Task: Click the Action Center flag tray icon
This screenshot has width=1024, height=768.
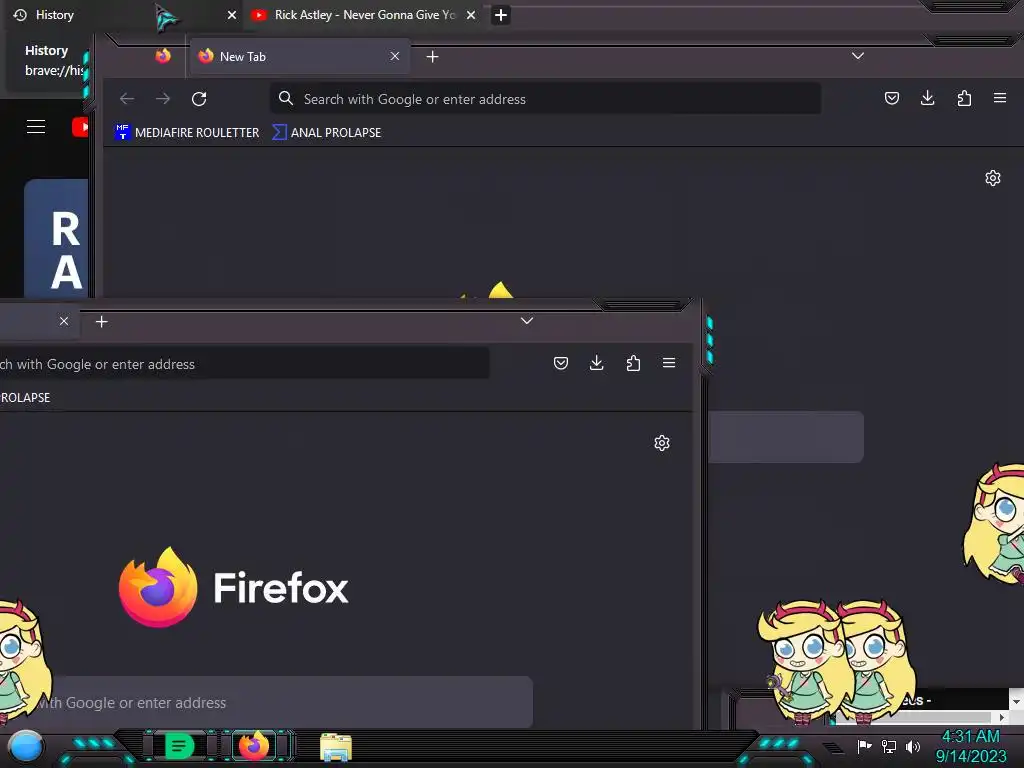Action: 864,746
